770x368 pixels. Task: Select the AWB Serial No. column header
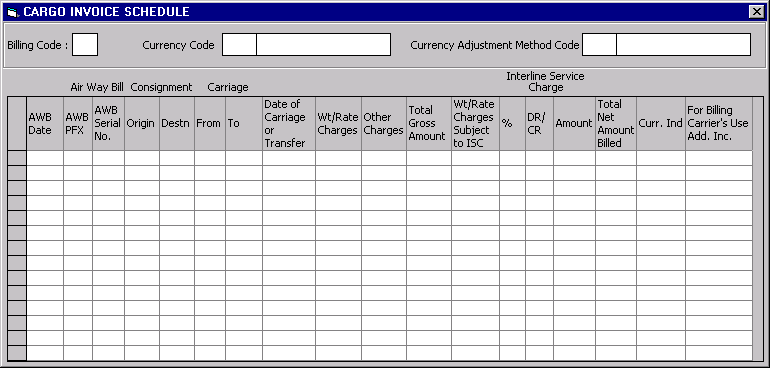point(109,124)
